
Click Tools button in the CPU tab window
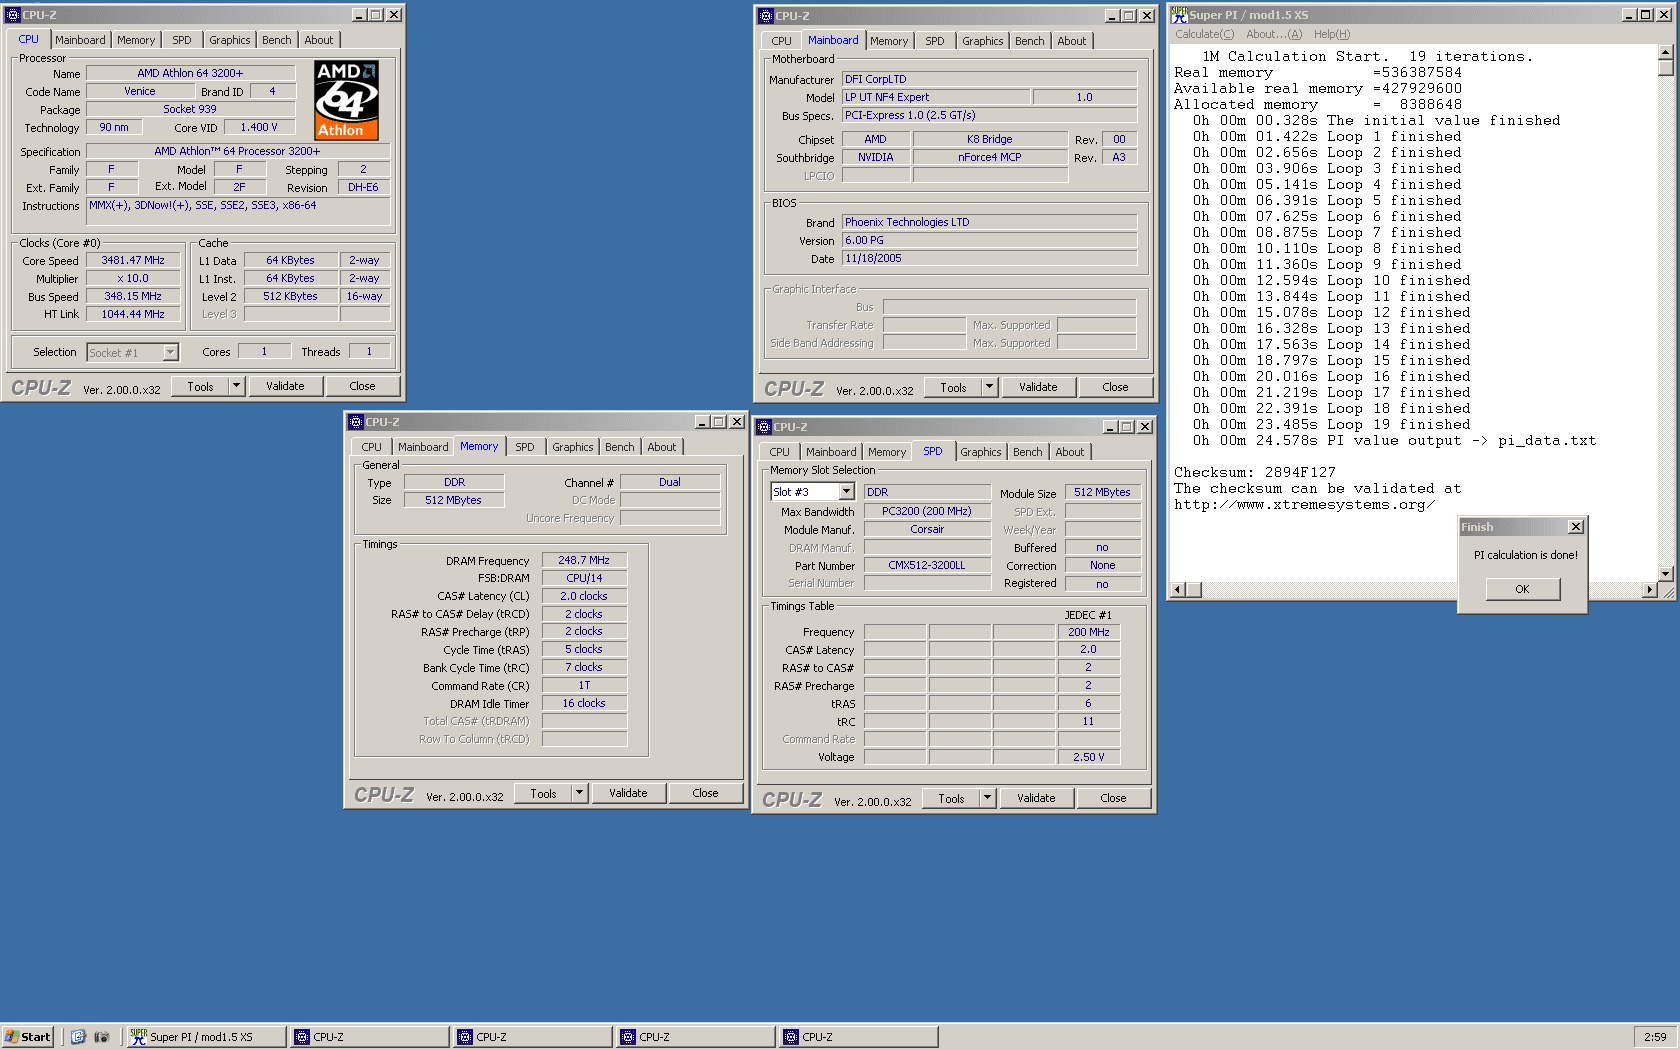point(200,386)
